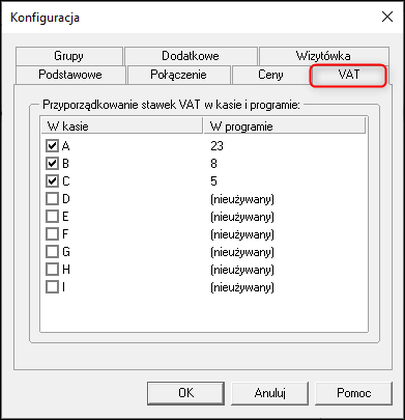Click '(nieużywany)' in row E
The height and width of the screenshot is (420, 405).
click(x=242, y=217)
